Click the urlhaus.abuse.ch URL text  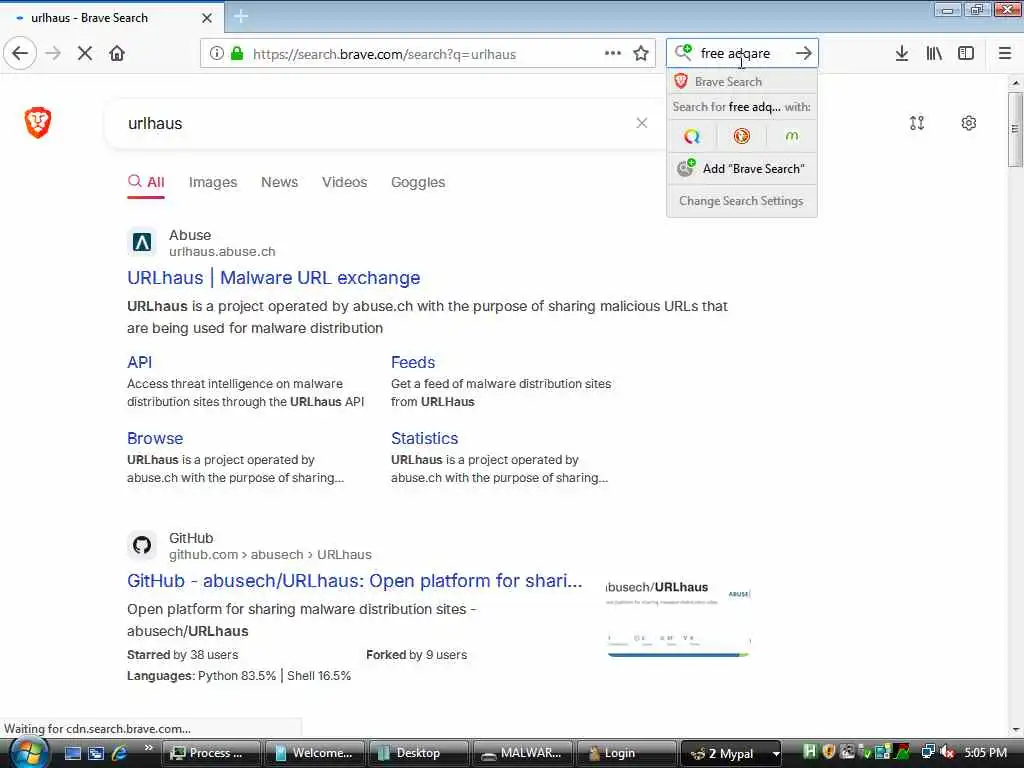tap(222, 251)
